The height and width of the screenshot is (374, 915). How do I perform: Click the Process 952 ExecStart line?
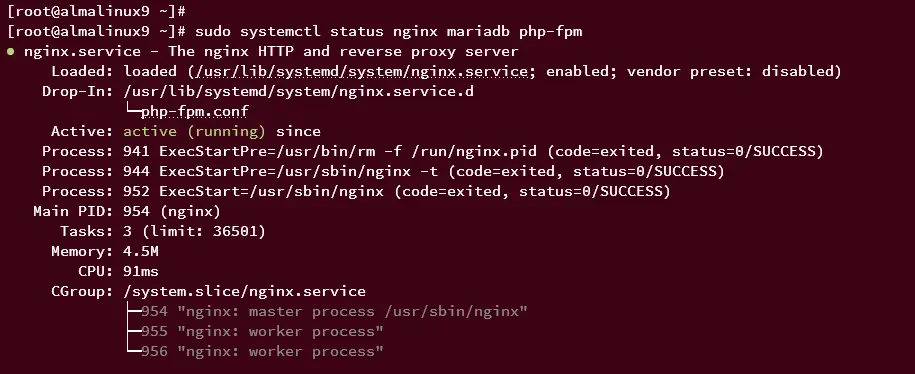pyautogui.click(x=356, y=191)
